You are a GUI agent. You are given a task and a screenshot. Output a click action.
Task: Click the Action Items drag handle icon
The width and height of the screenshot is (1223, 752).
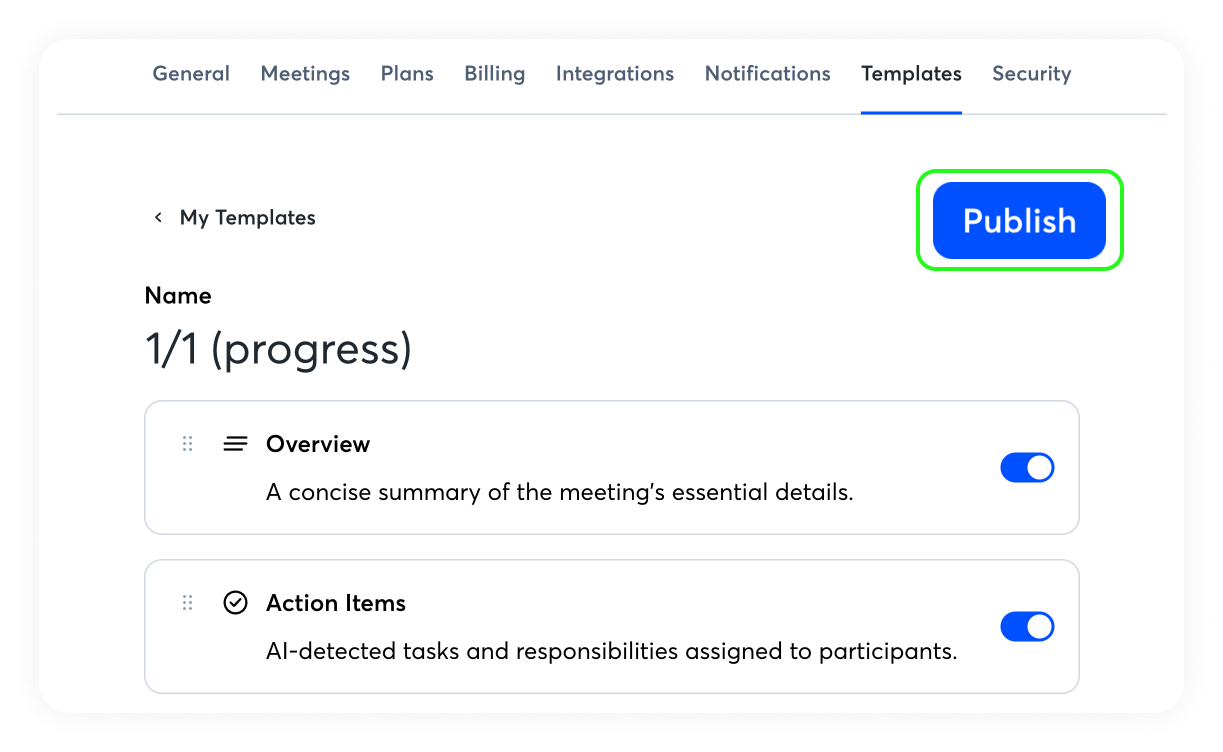(x=187, y=603)
